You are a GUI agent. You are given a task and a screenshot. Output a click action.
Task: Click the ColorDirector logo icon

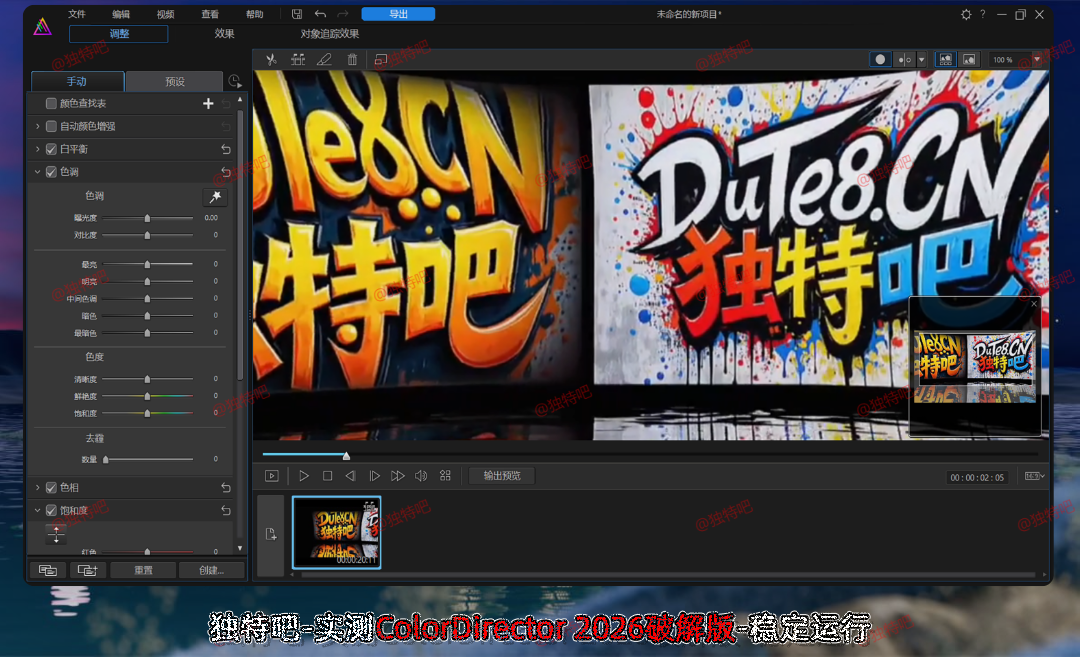(43, 26)
